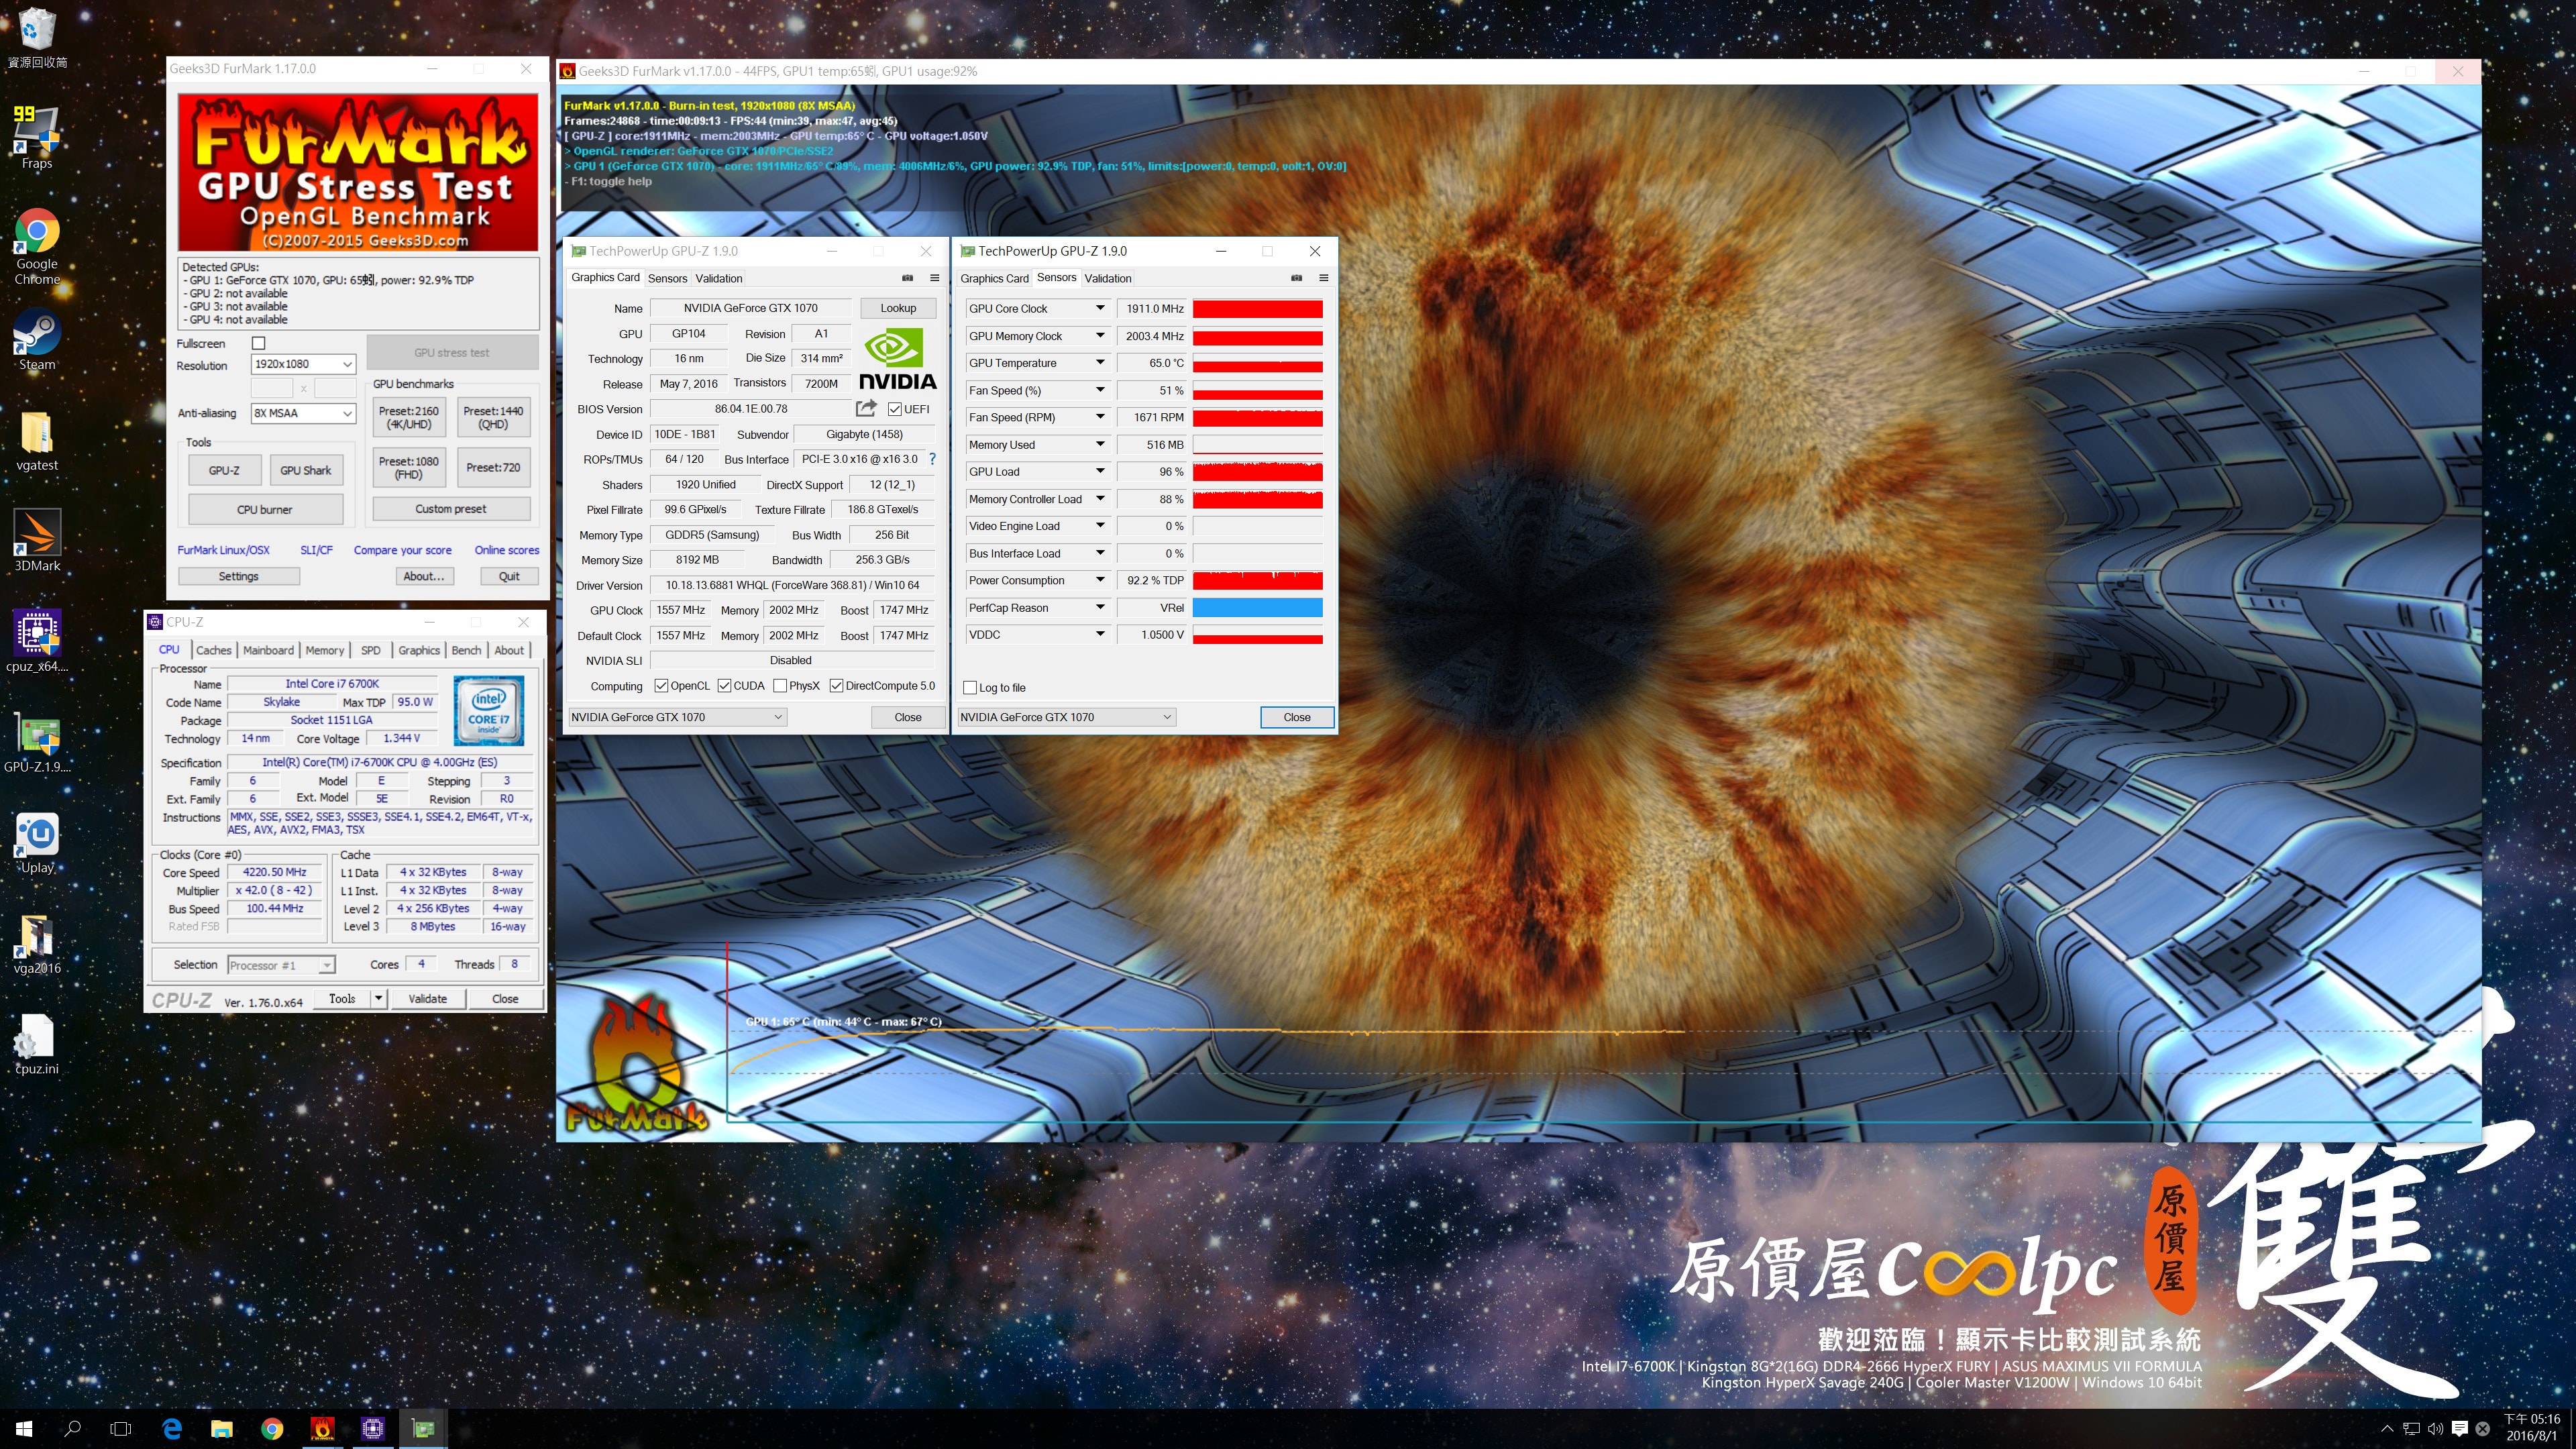This screenshot has width=2576, height=1449.
Task: Switch to the Mainboard tab in CPU-Z
Action: tap(268, 650)
